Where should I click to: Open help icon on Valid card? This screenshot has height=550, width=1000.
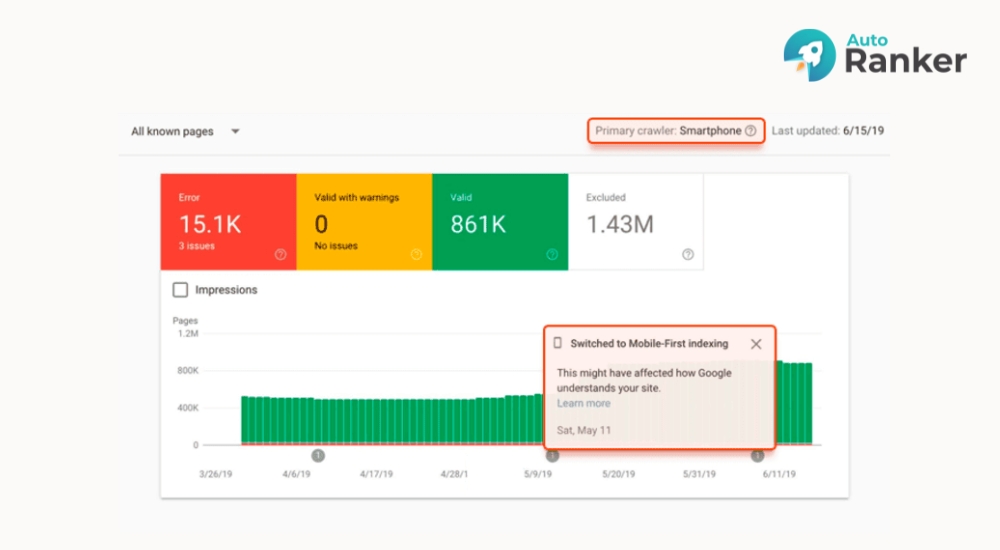(x=552, y=255)
